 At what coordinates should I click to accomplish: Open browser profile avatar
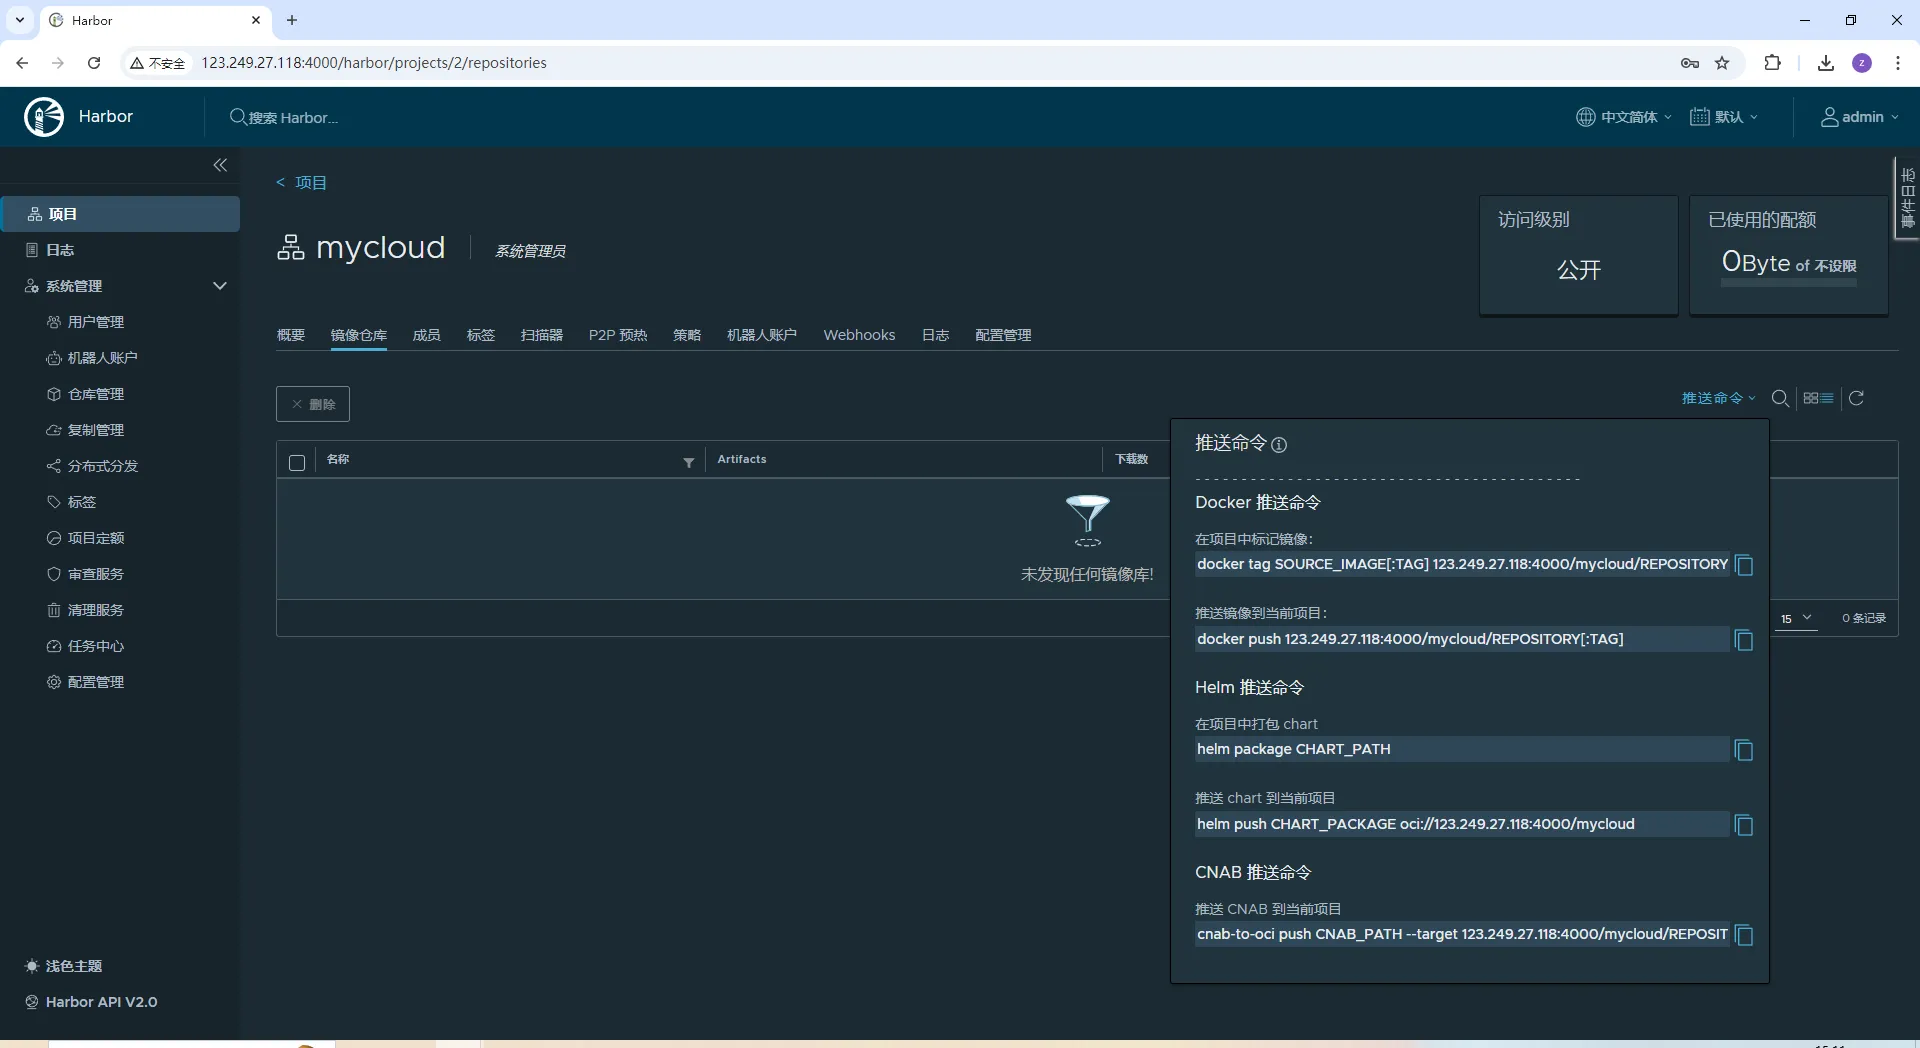point(1862,63)
